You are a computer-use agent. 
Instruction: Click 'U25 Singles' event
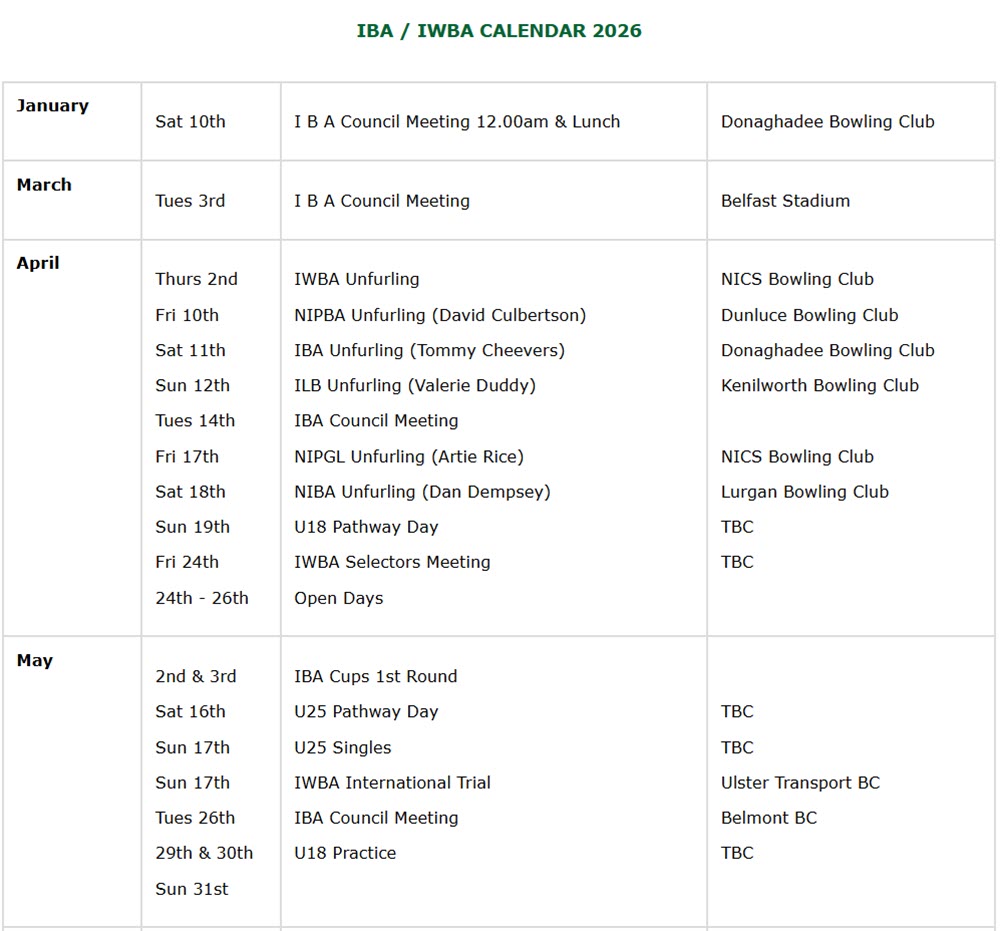(x=342, y=748)
